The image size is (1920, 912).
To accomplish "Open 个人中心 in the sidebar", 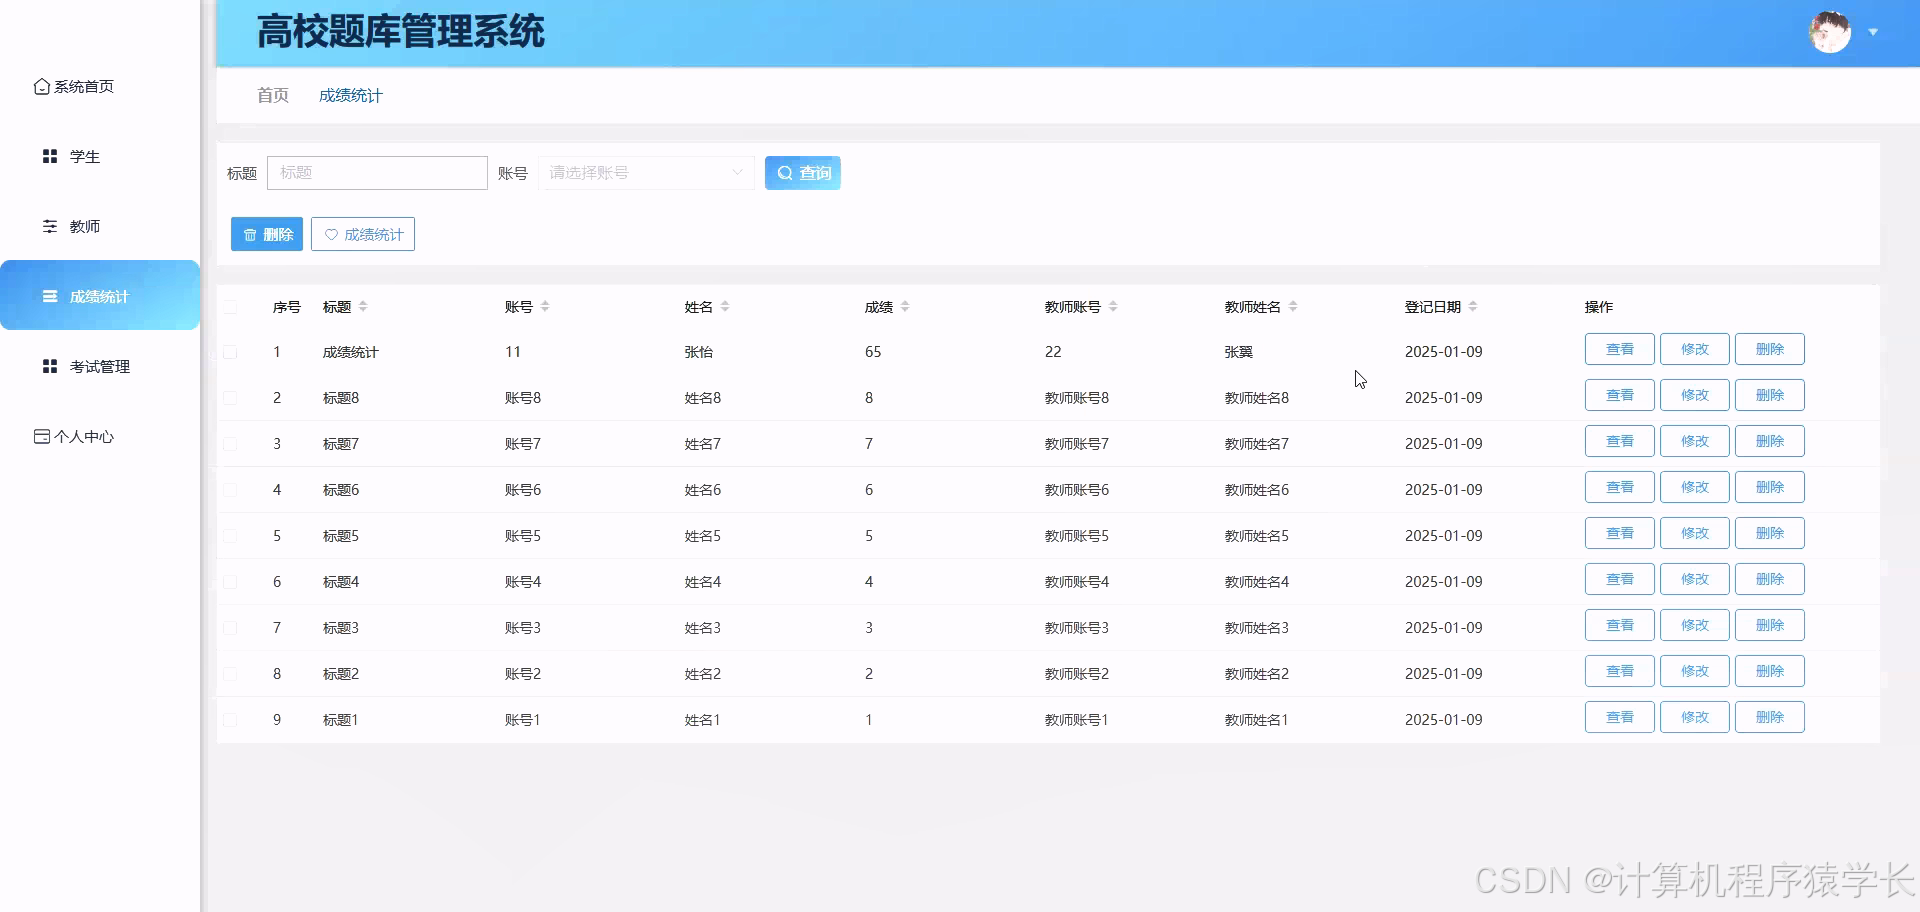I will click(x=84, y=436).
